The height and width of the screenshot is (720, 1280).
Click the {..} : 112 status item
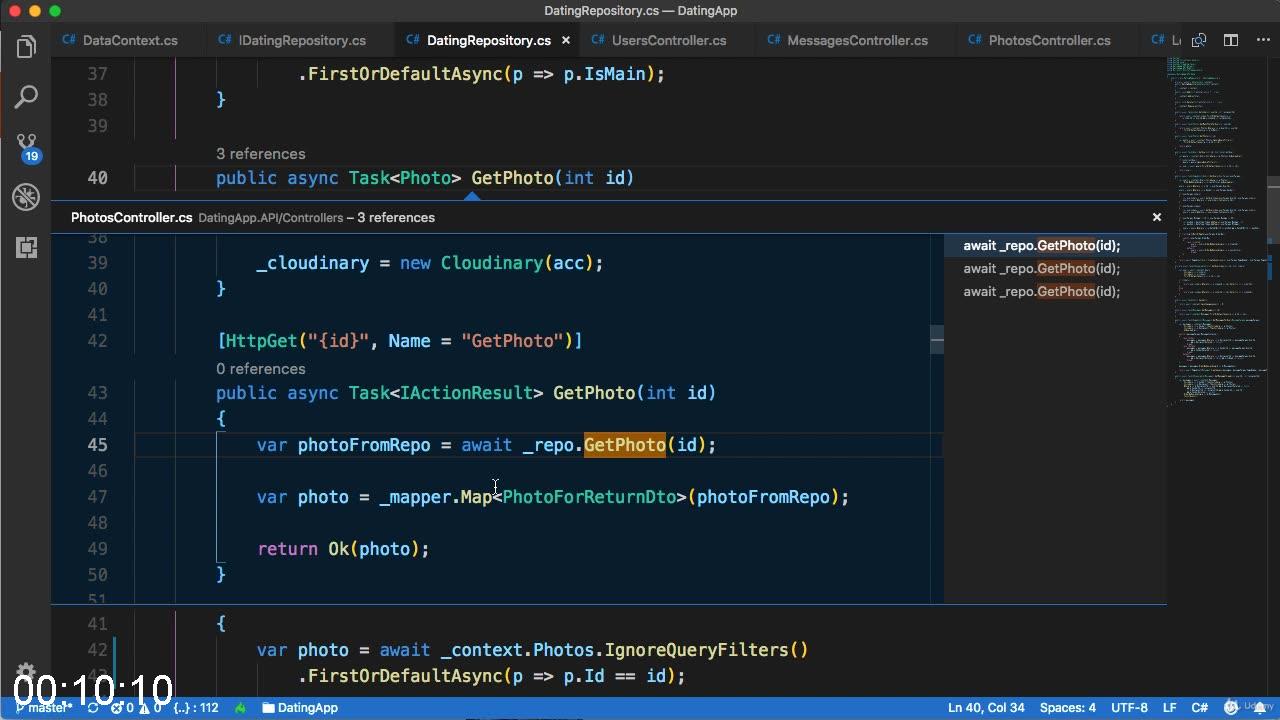196,708
